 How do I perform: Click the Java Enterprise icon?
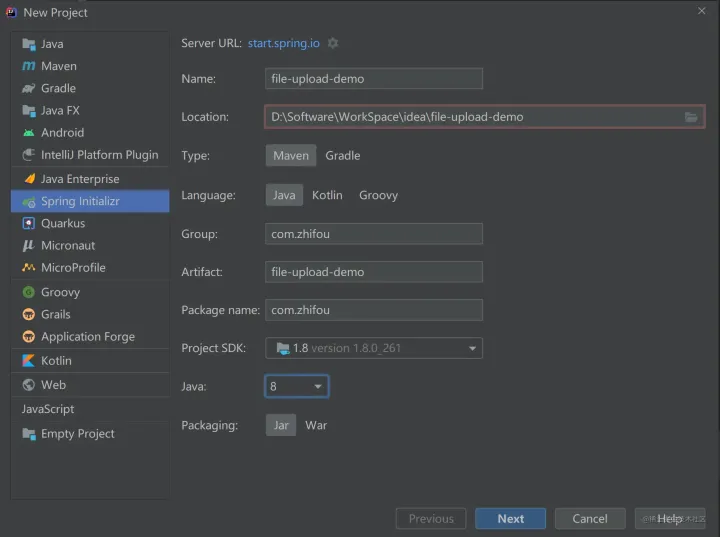click(x=29, y=179)
